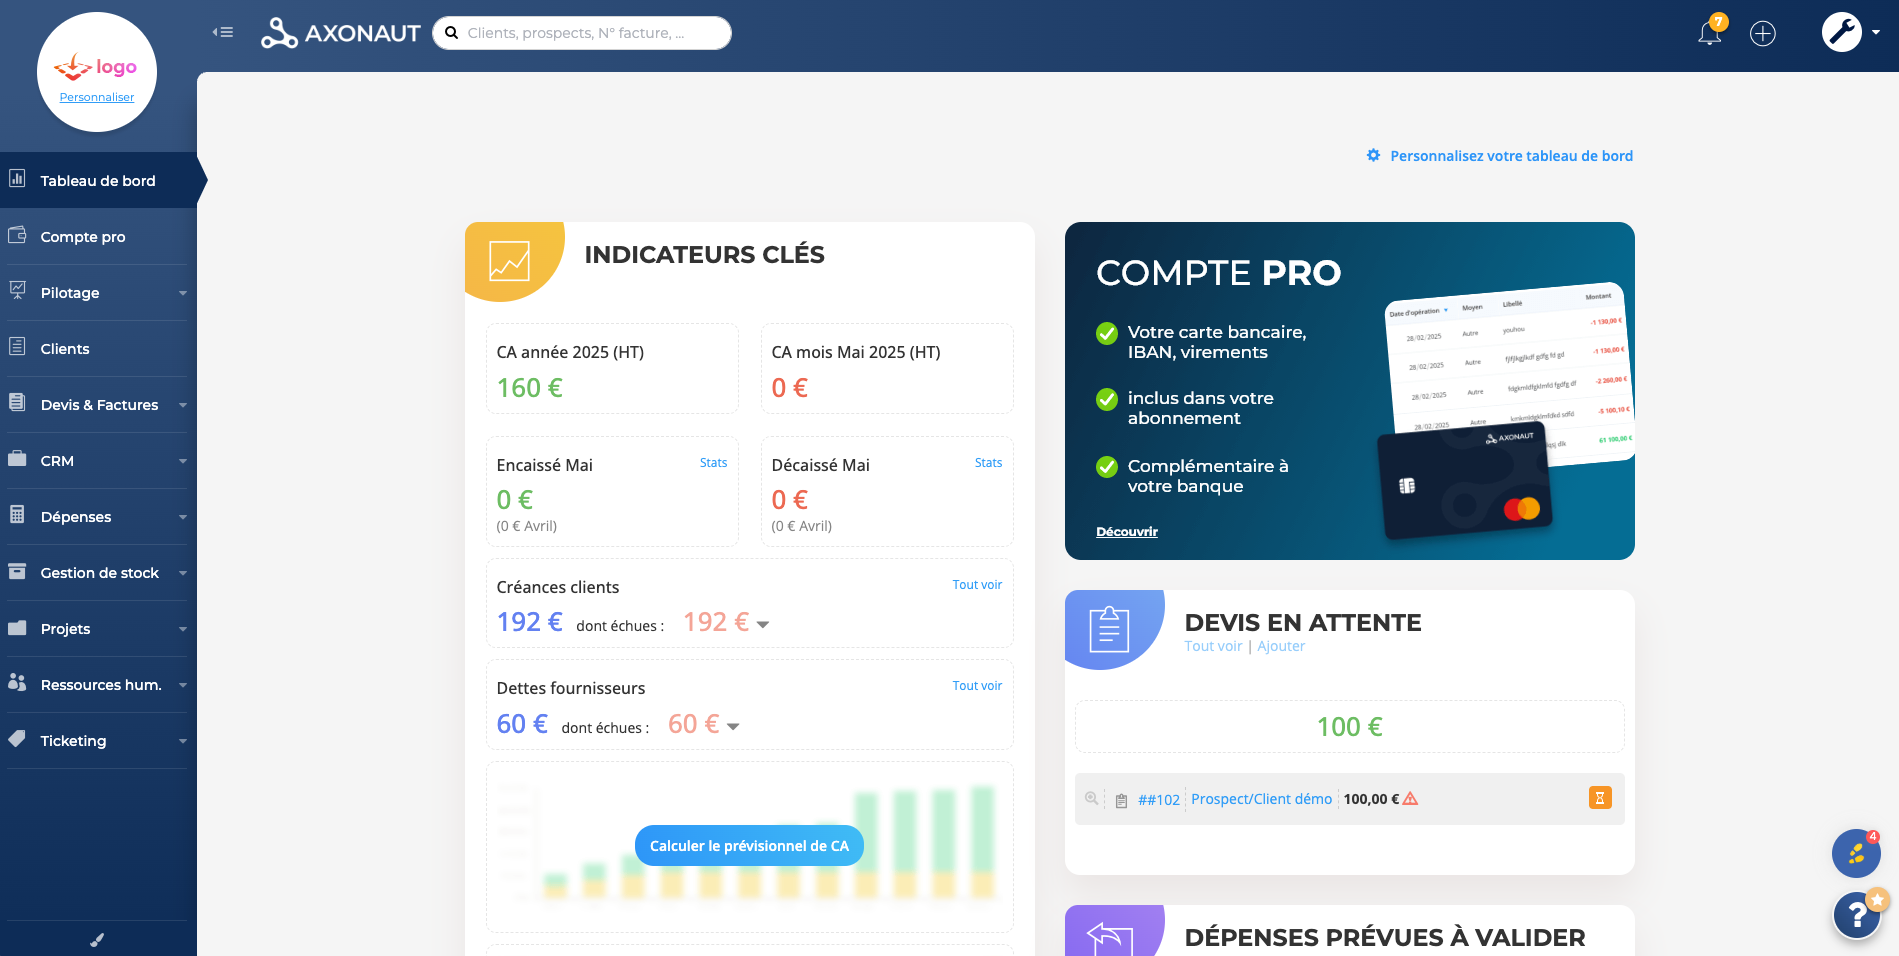Click the magnifier icon on quote ##102 row
Screen dimensions: 1899x956
pos(1091,798)
